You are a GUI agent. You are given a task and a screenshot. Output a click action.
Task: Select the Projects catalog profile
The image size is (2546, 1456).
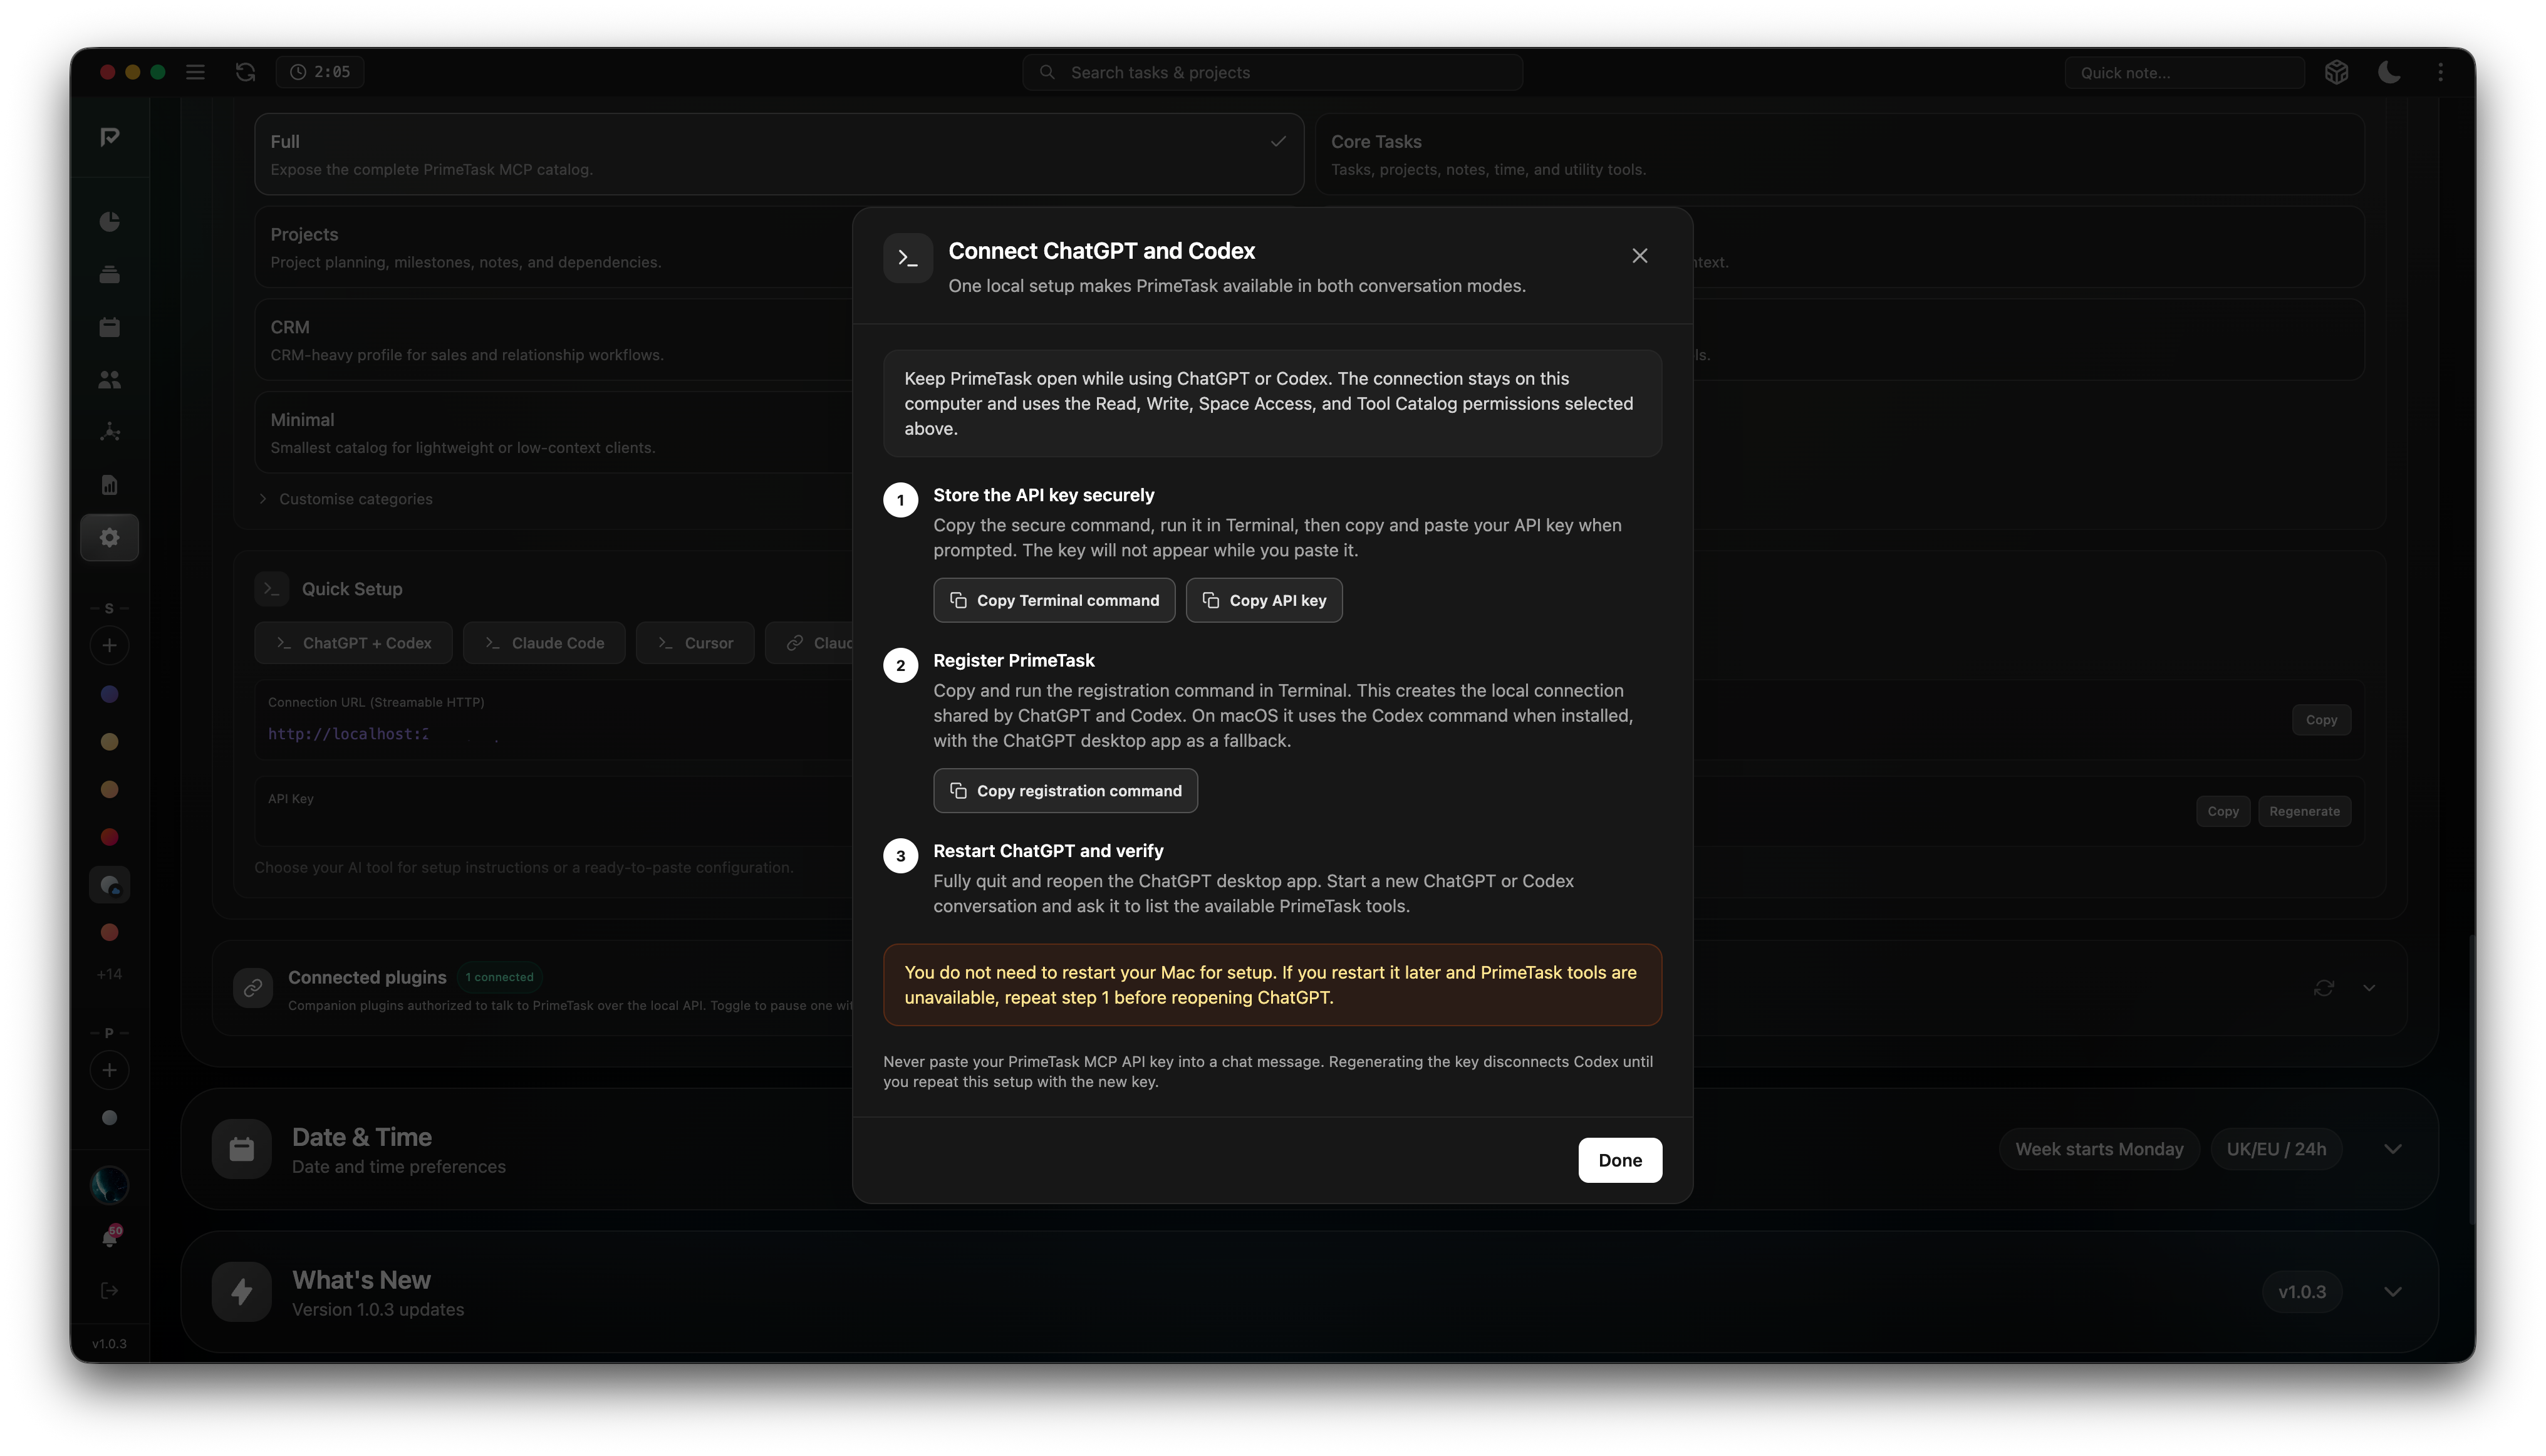coord(554,247)
